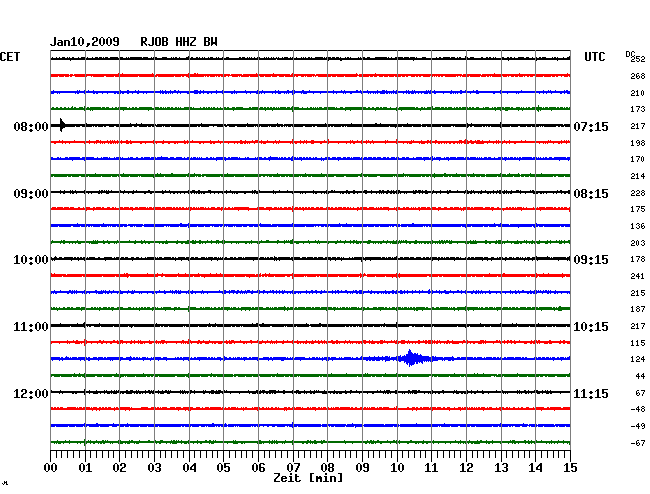Select the station code RJOB
Image resolution: width=650 pixels, height=494 pixels.
(154, 42)
